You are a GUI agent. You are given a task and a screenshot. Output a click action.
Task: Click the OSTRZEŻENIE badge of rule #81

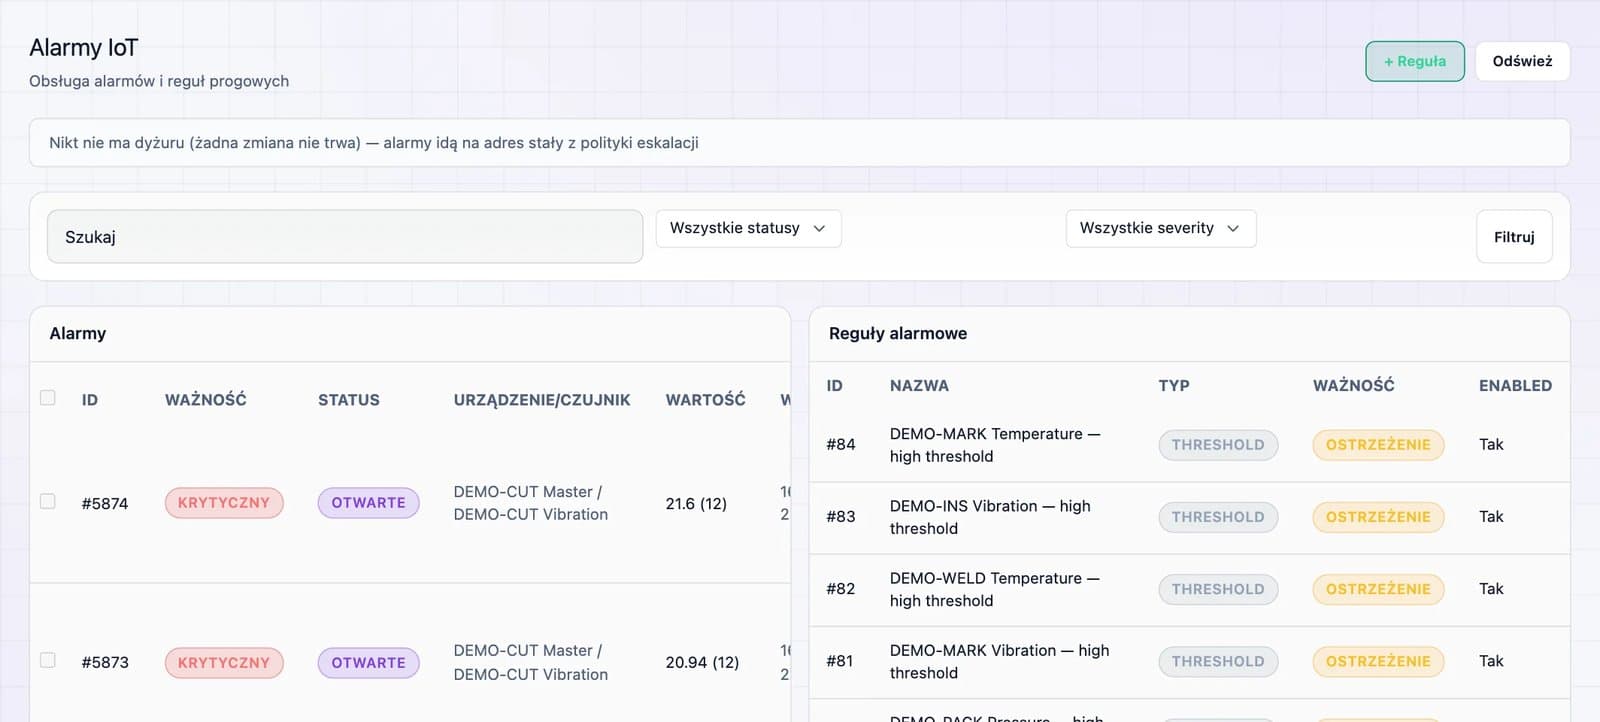point(1378,661)
